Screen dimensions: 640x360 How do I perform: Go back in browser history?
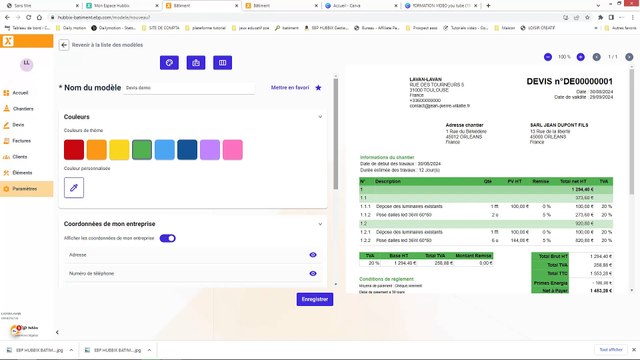coord(7,18)
